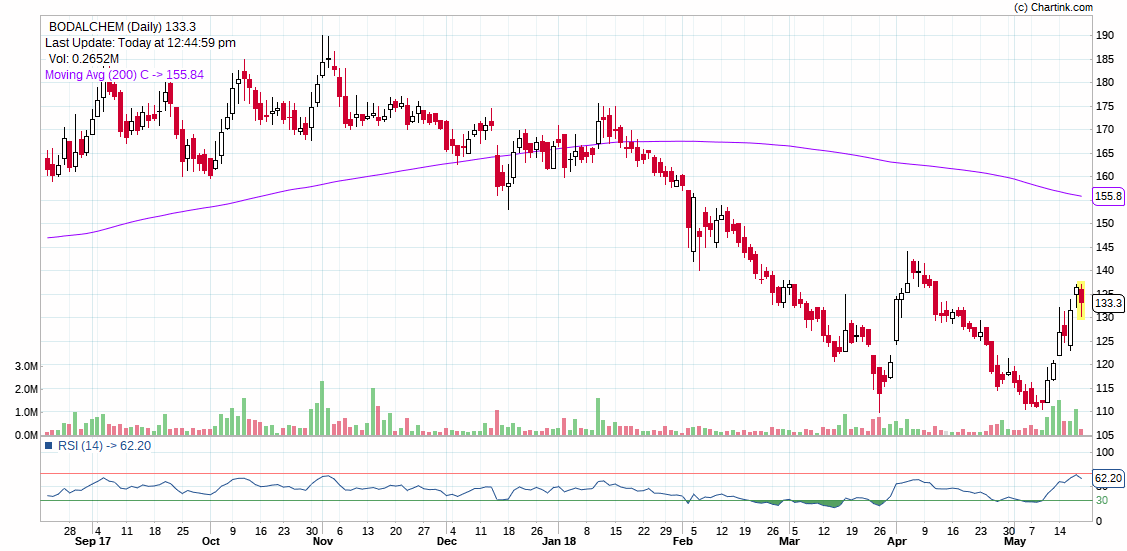Click the yellow highlighted latest candlestick
1127x551 pixels.
click(1081, 299)
